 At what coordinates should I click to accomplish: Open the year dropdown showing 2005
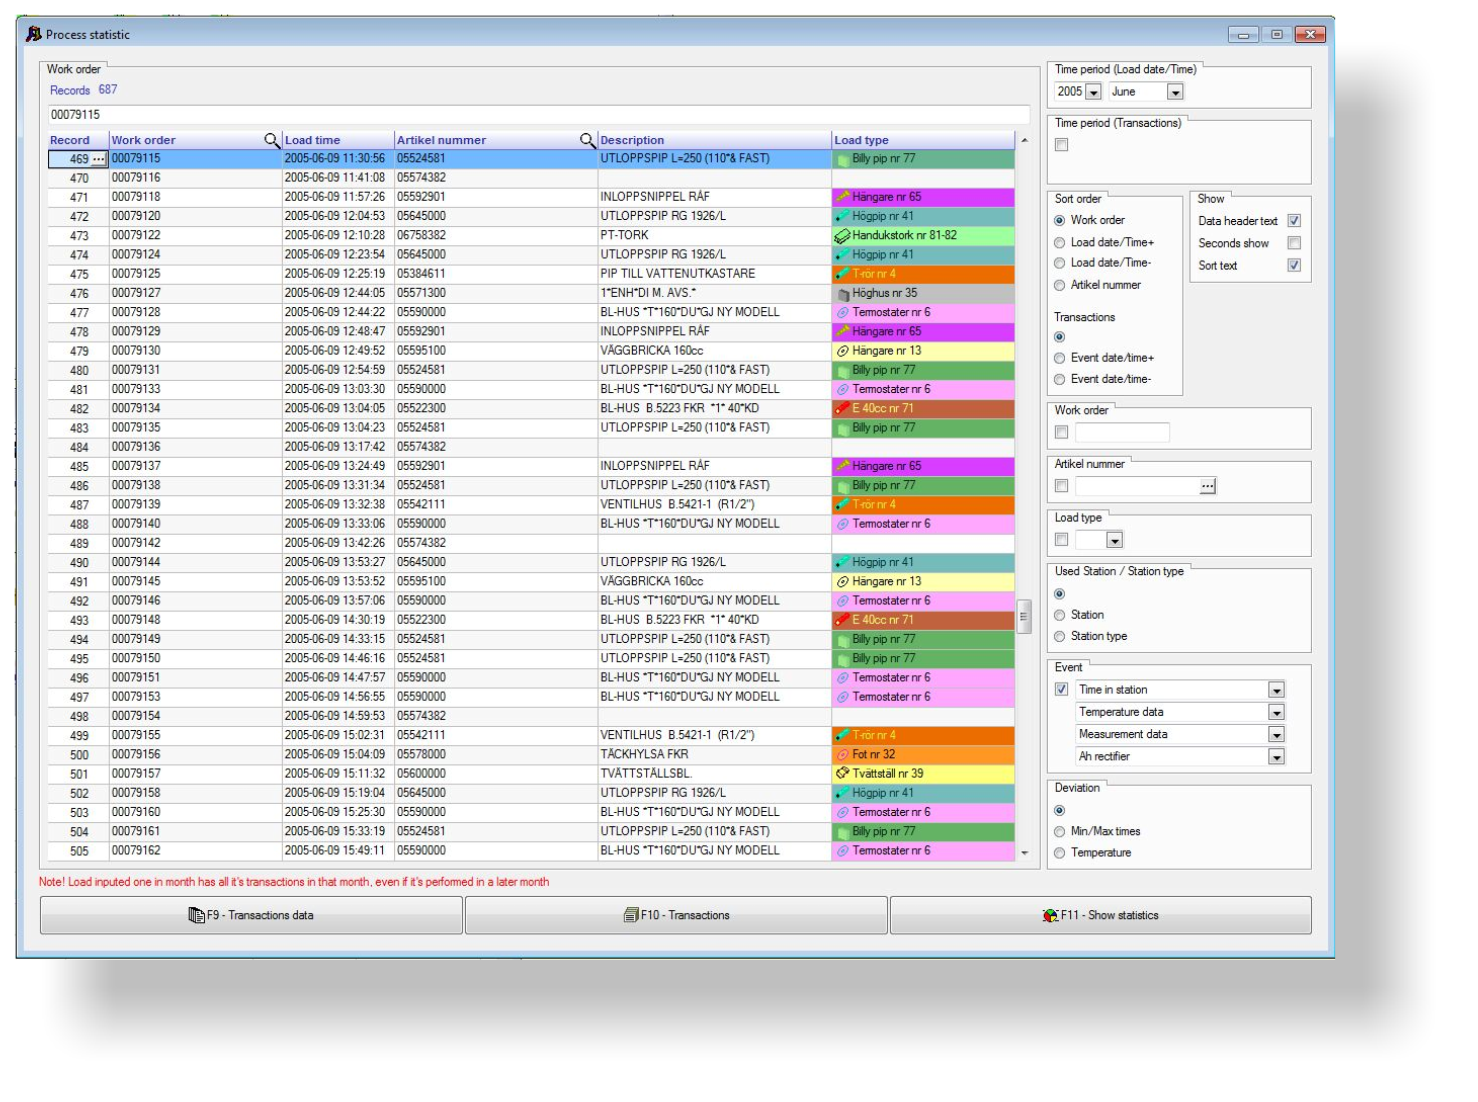(1093, 92)
